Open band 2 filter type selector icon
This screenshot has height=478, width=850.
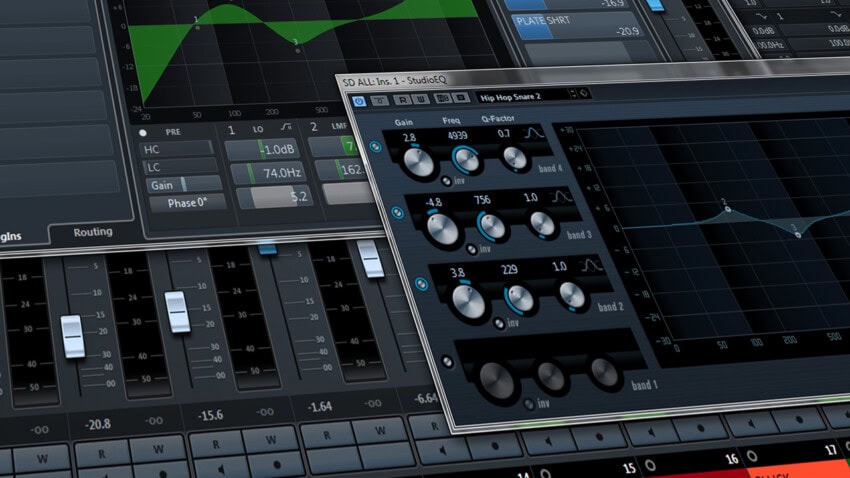(590, 266)
